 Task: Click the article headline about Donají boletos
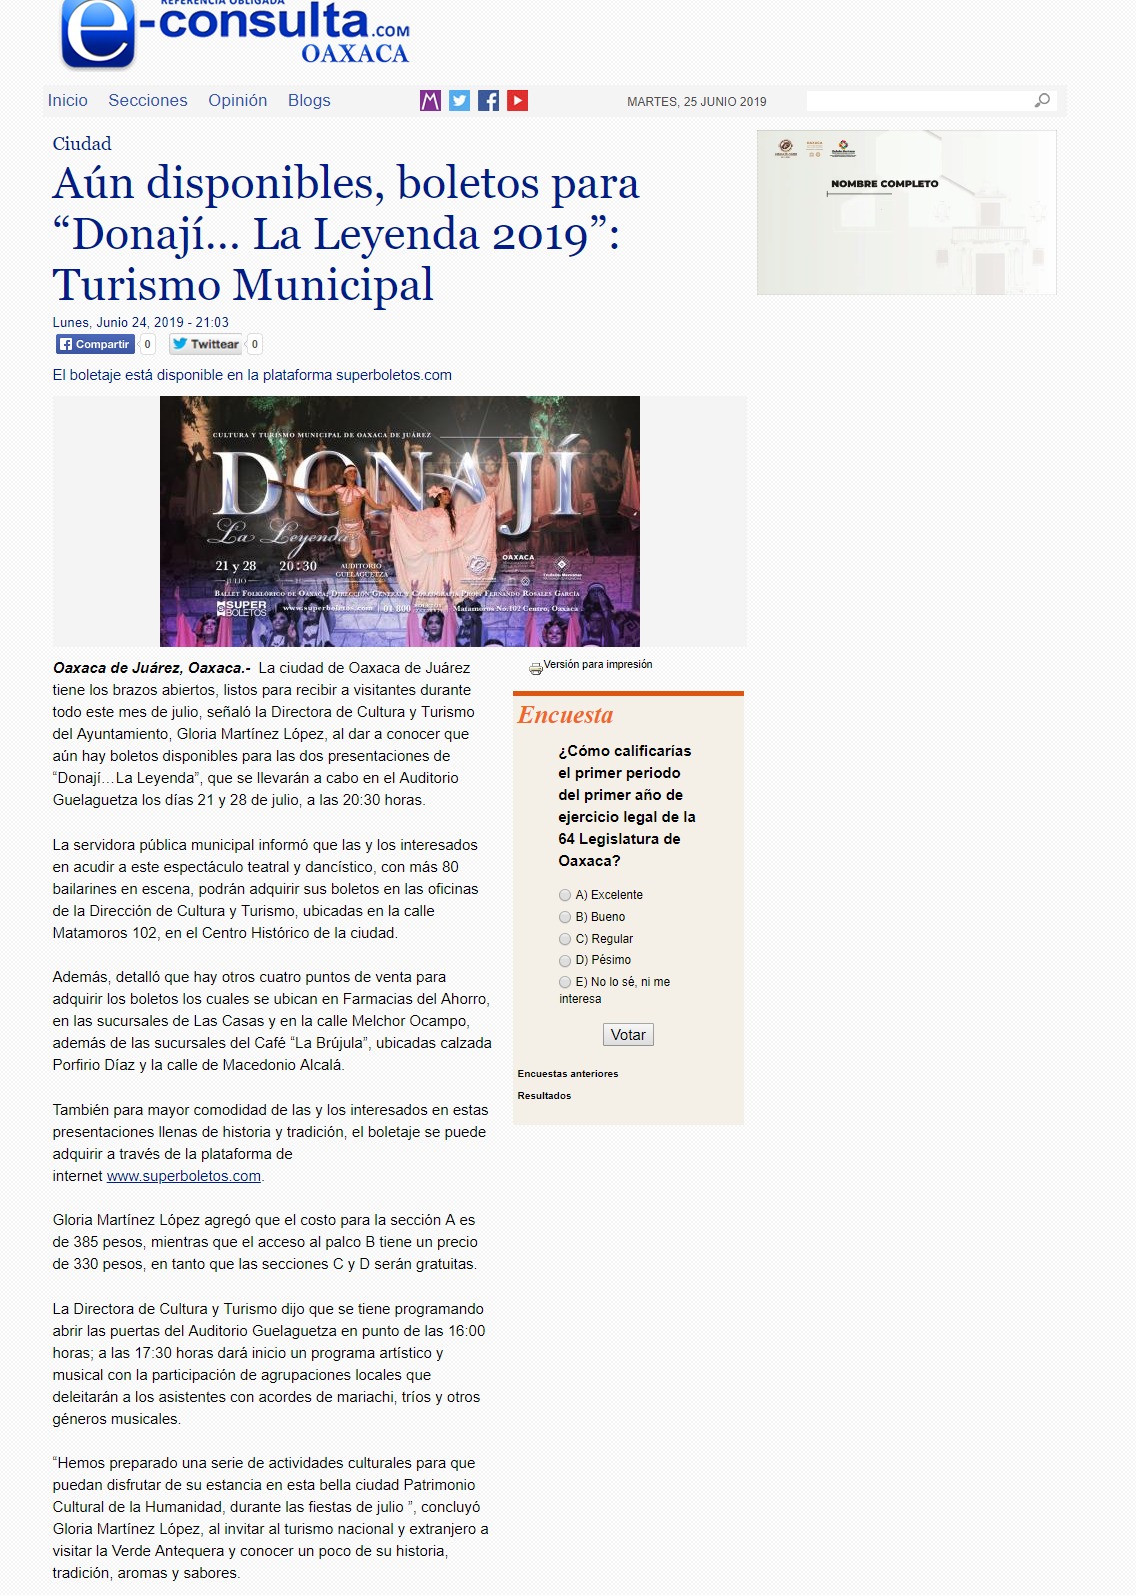click(346, 234)
